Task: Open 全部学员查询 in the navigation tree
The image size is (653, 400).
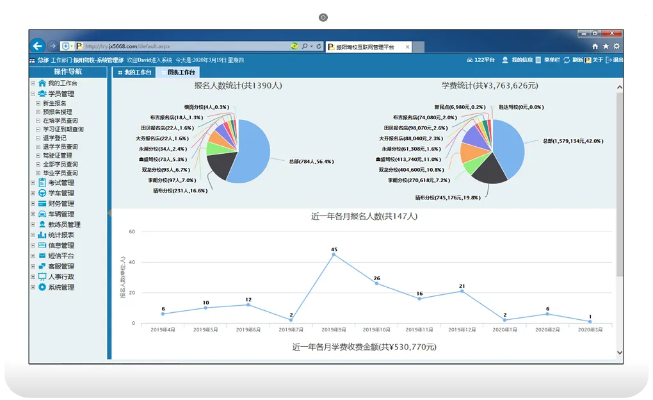Action: coord(60,164)
